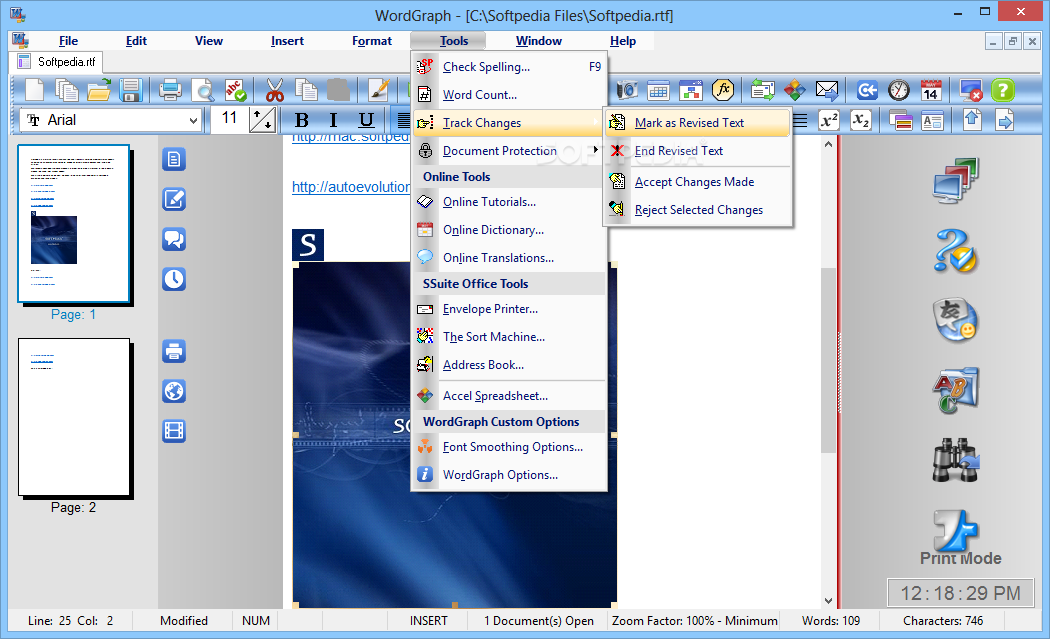Click the blue right-arrow page icon
Screen dimensions: 1050x639
tap(1004, 121)
